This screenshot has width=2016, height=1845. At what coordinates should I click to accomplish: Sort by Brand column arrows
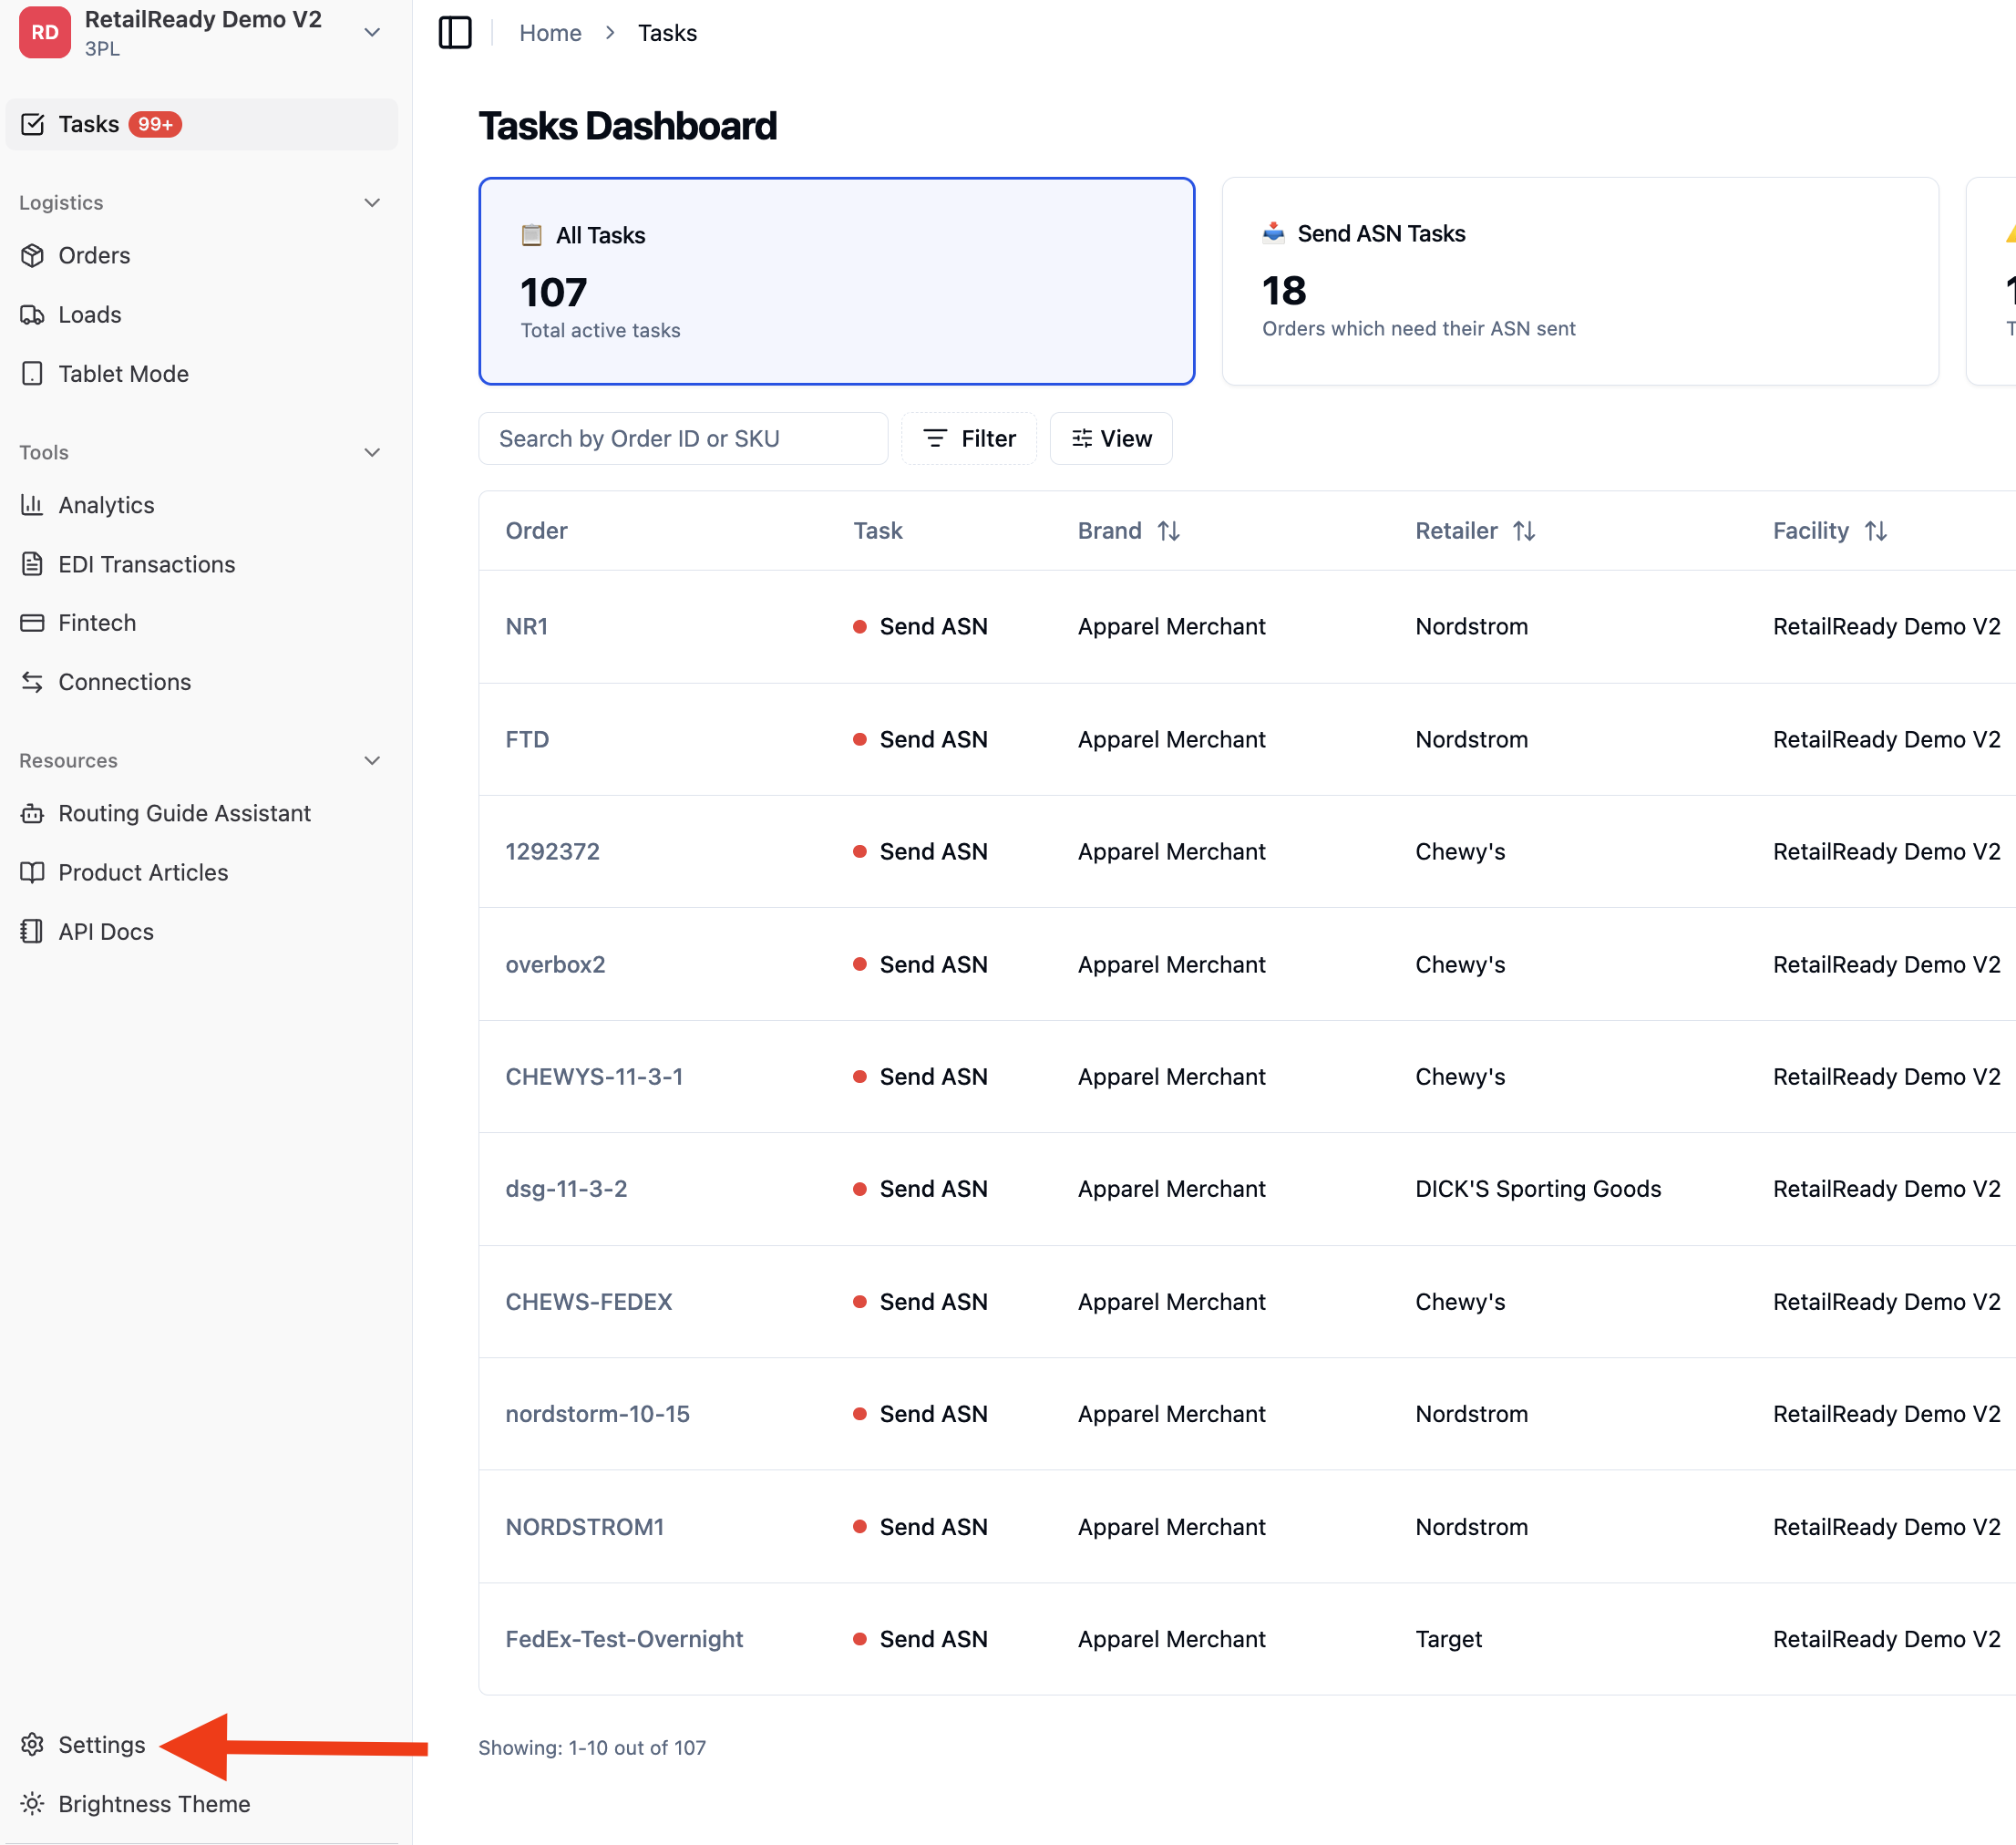[1168, 530]
